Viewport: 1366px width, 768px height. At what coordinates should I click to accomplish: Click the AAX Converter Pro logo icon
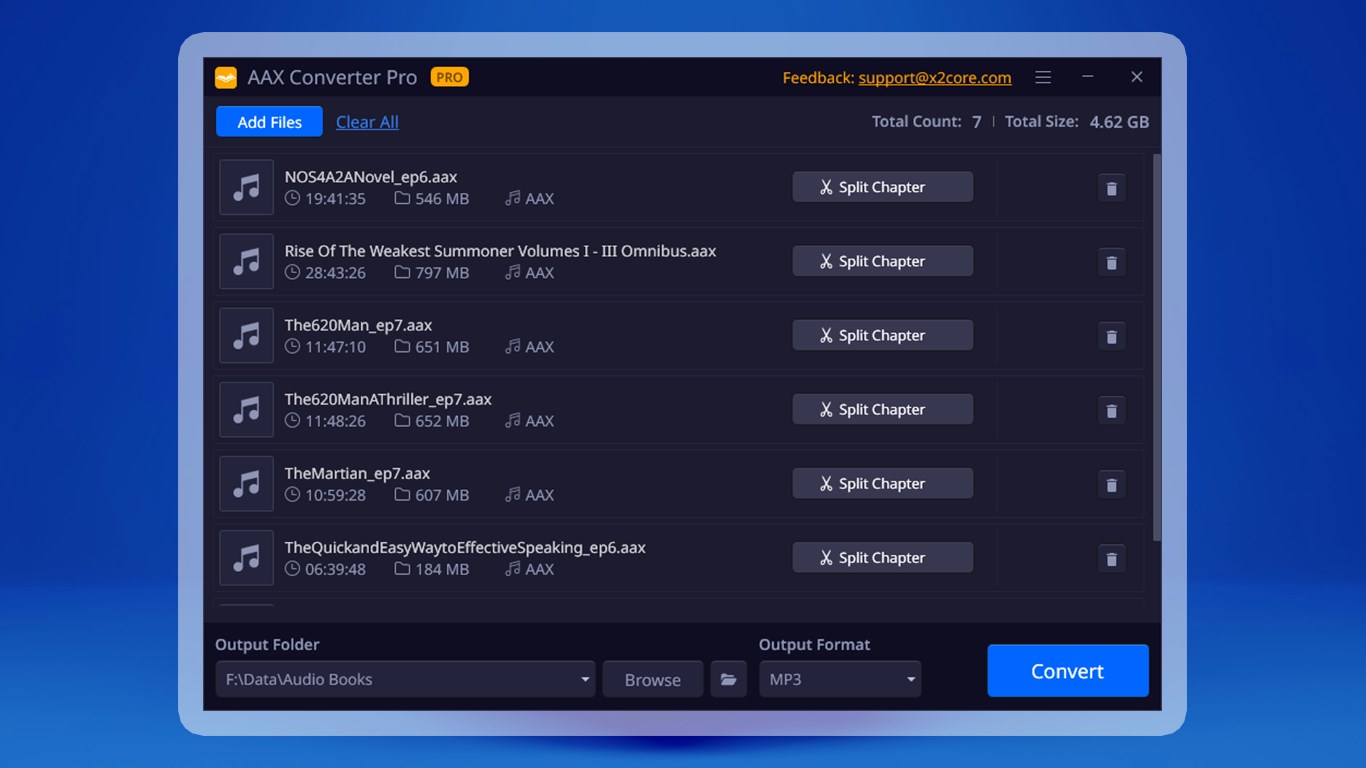pos(226,78)
